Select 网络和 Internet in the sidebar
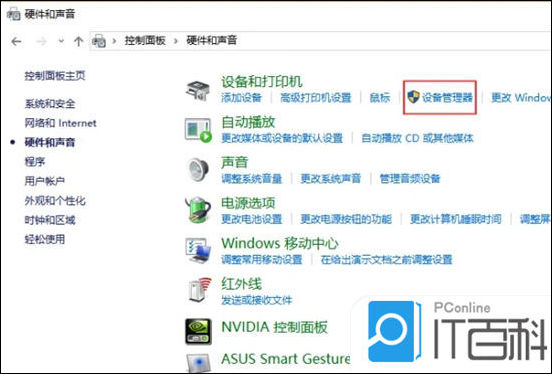The height and width of the screenshot is (374, 552). point(60,123)
